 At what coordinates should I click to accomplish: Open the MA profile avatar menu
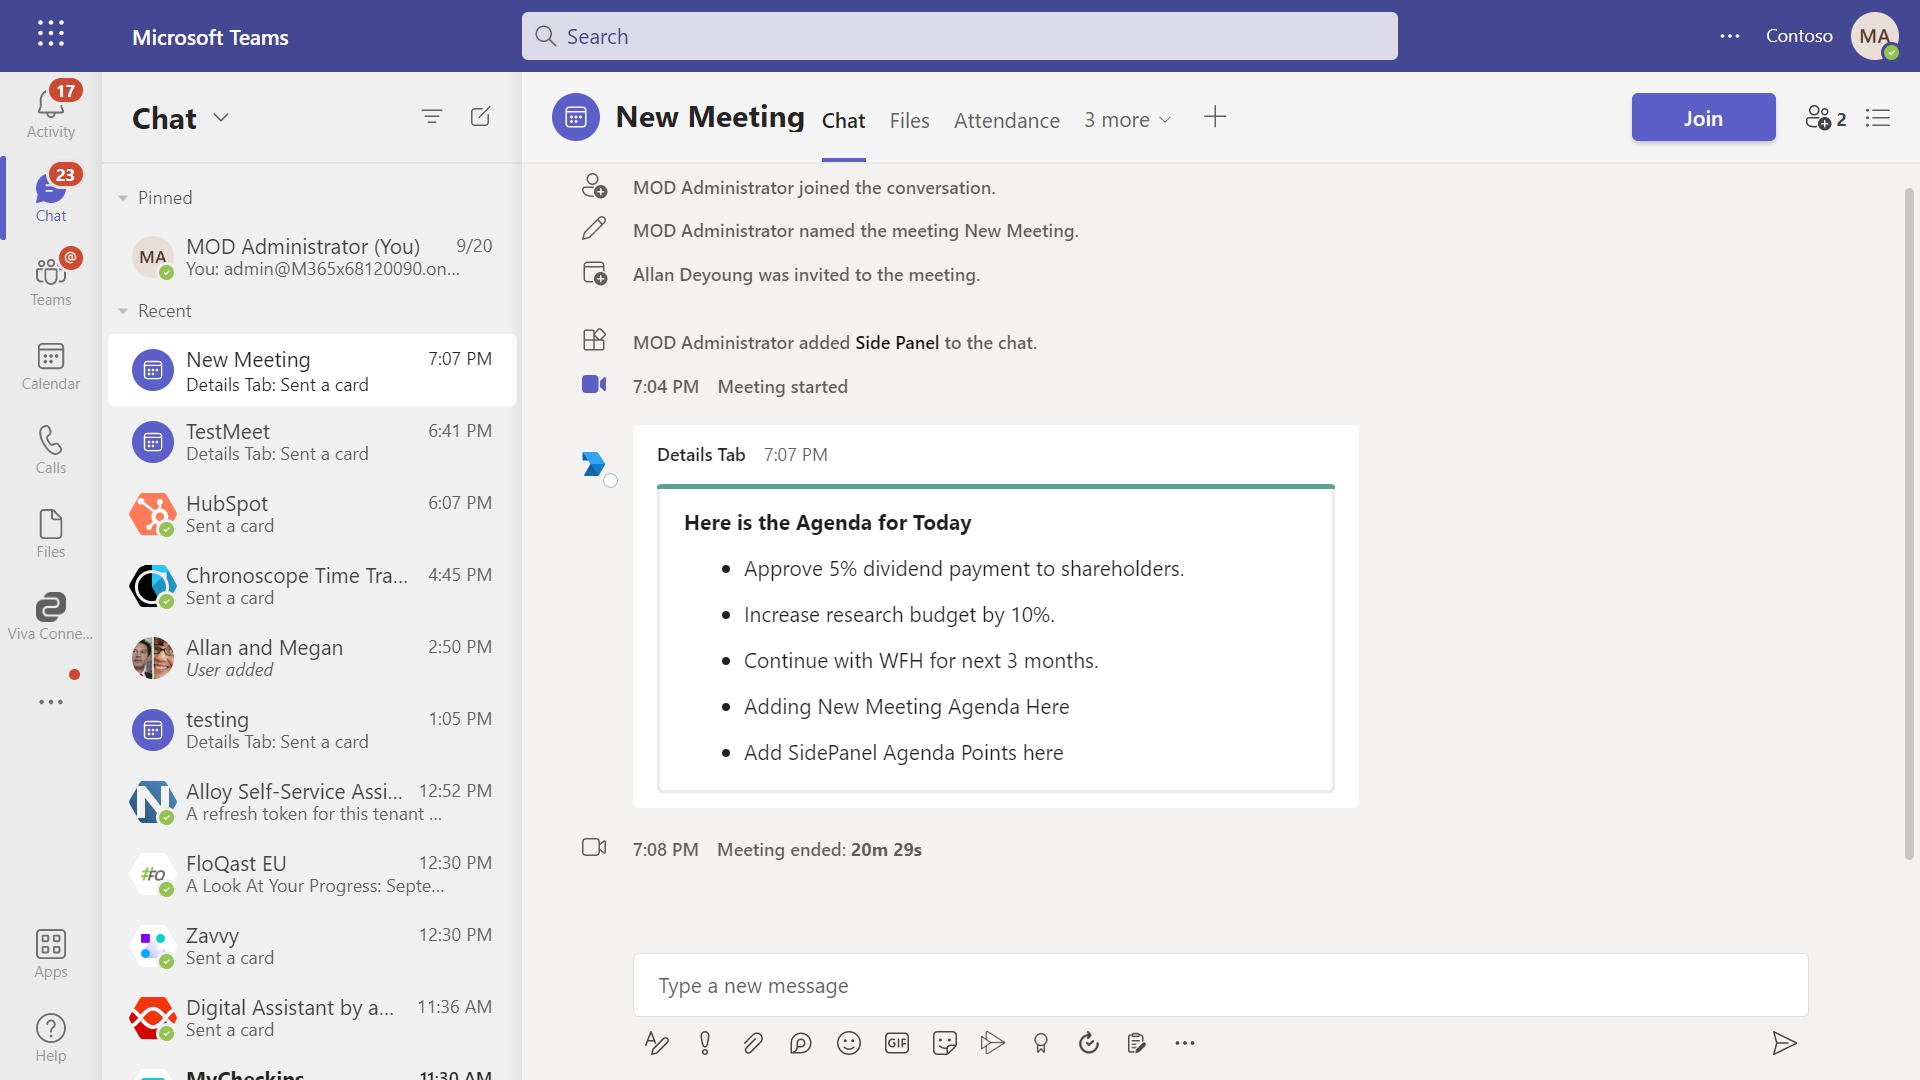1875,36
